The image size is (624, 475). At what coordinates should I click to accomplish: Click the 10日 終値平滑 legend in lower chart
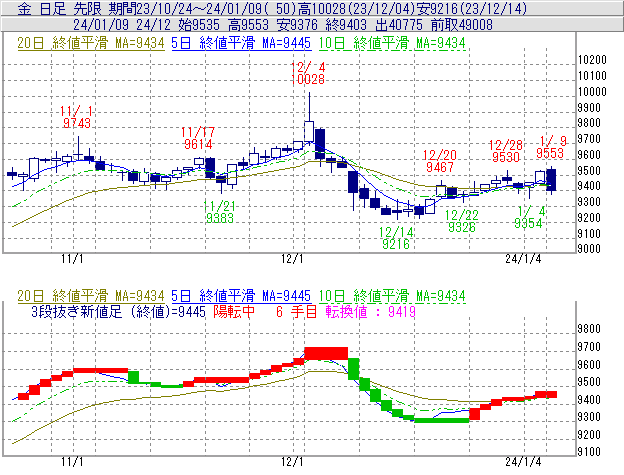392,296
